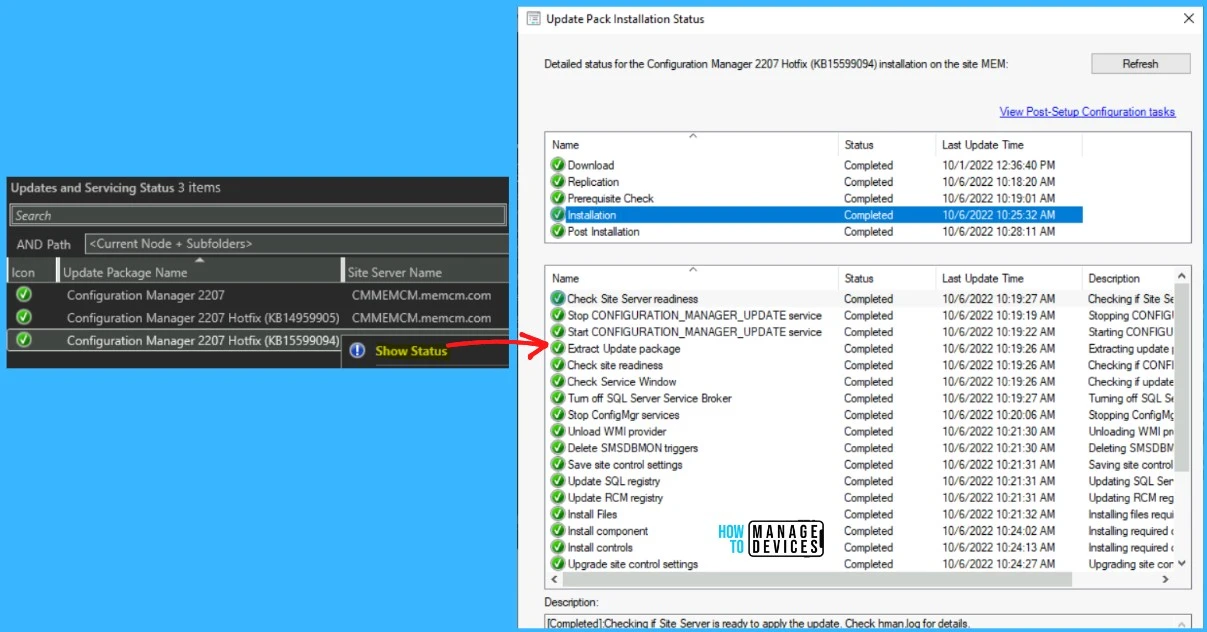Select Configuration Manager 2207 package name
This screenshot has width=1207, height=632.
[146, 295]
